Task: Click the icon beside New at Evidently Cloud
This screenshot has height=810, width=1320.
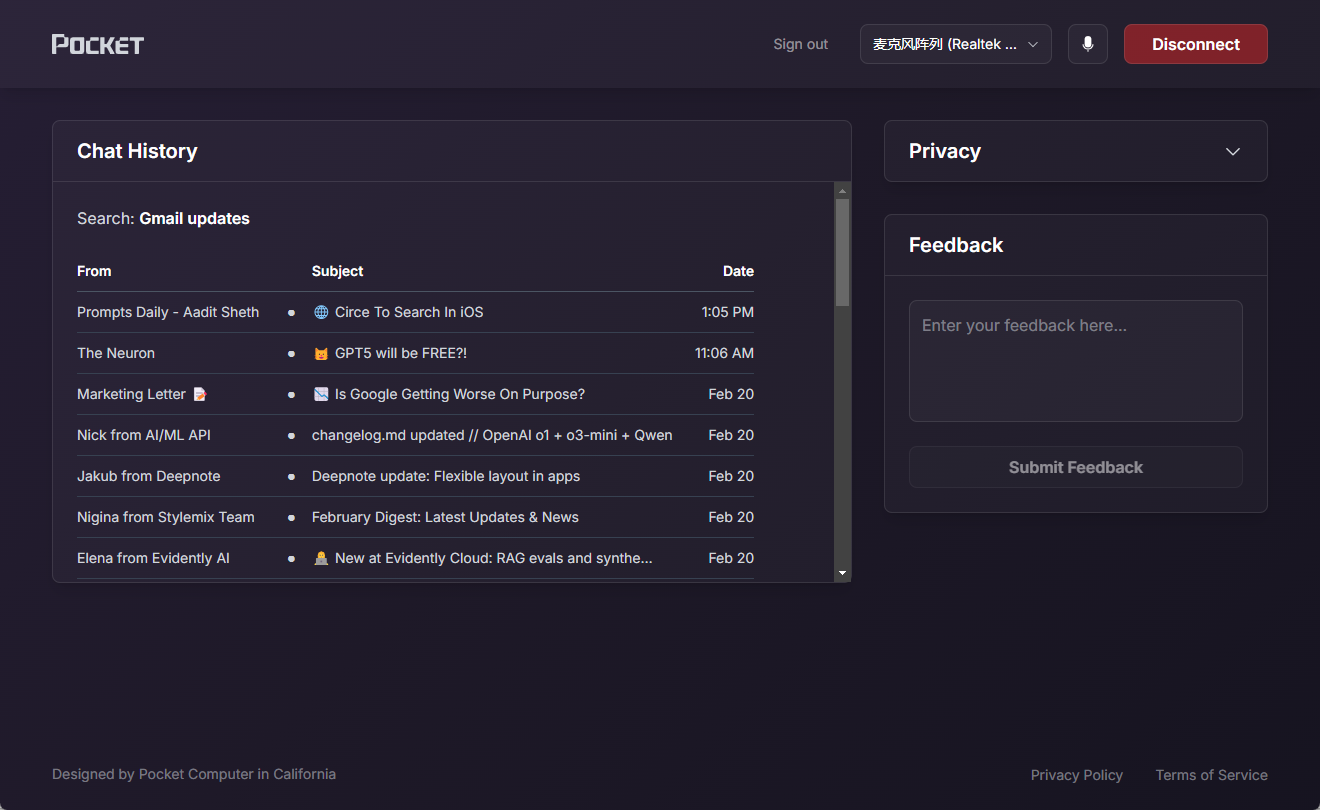Action: [x=321, y=558]
